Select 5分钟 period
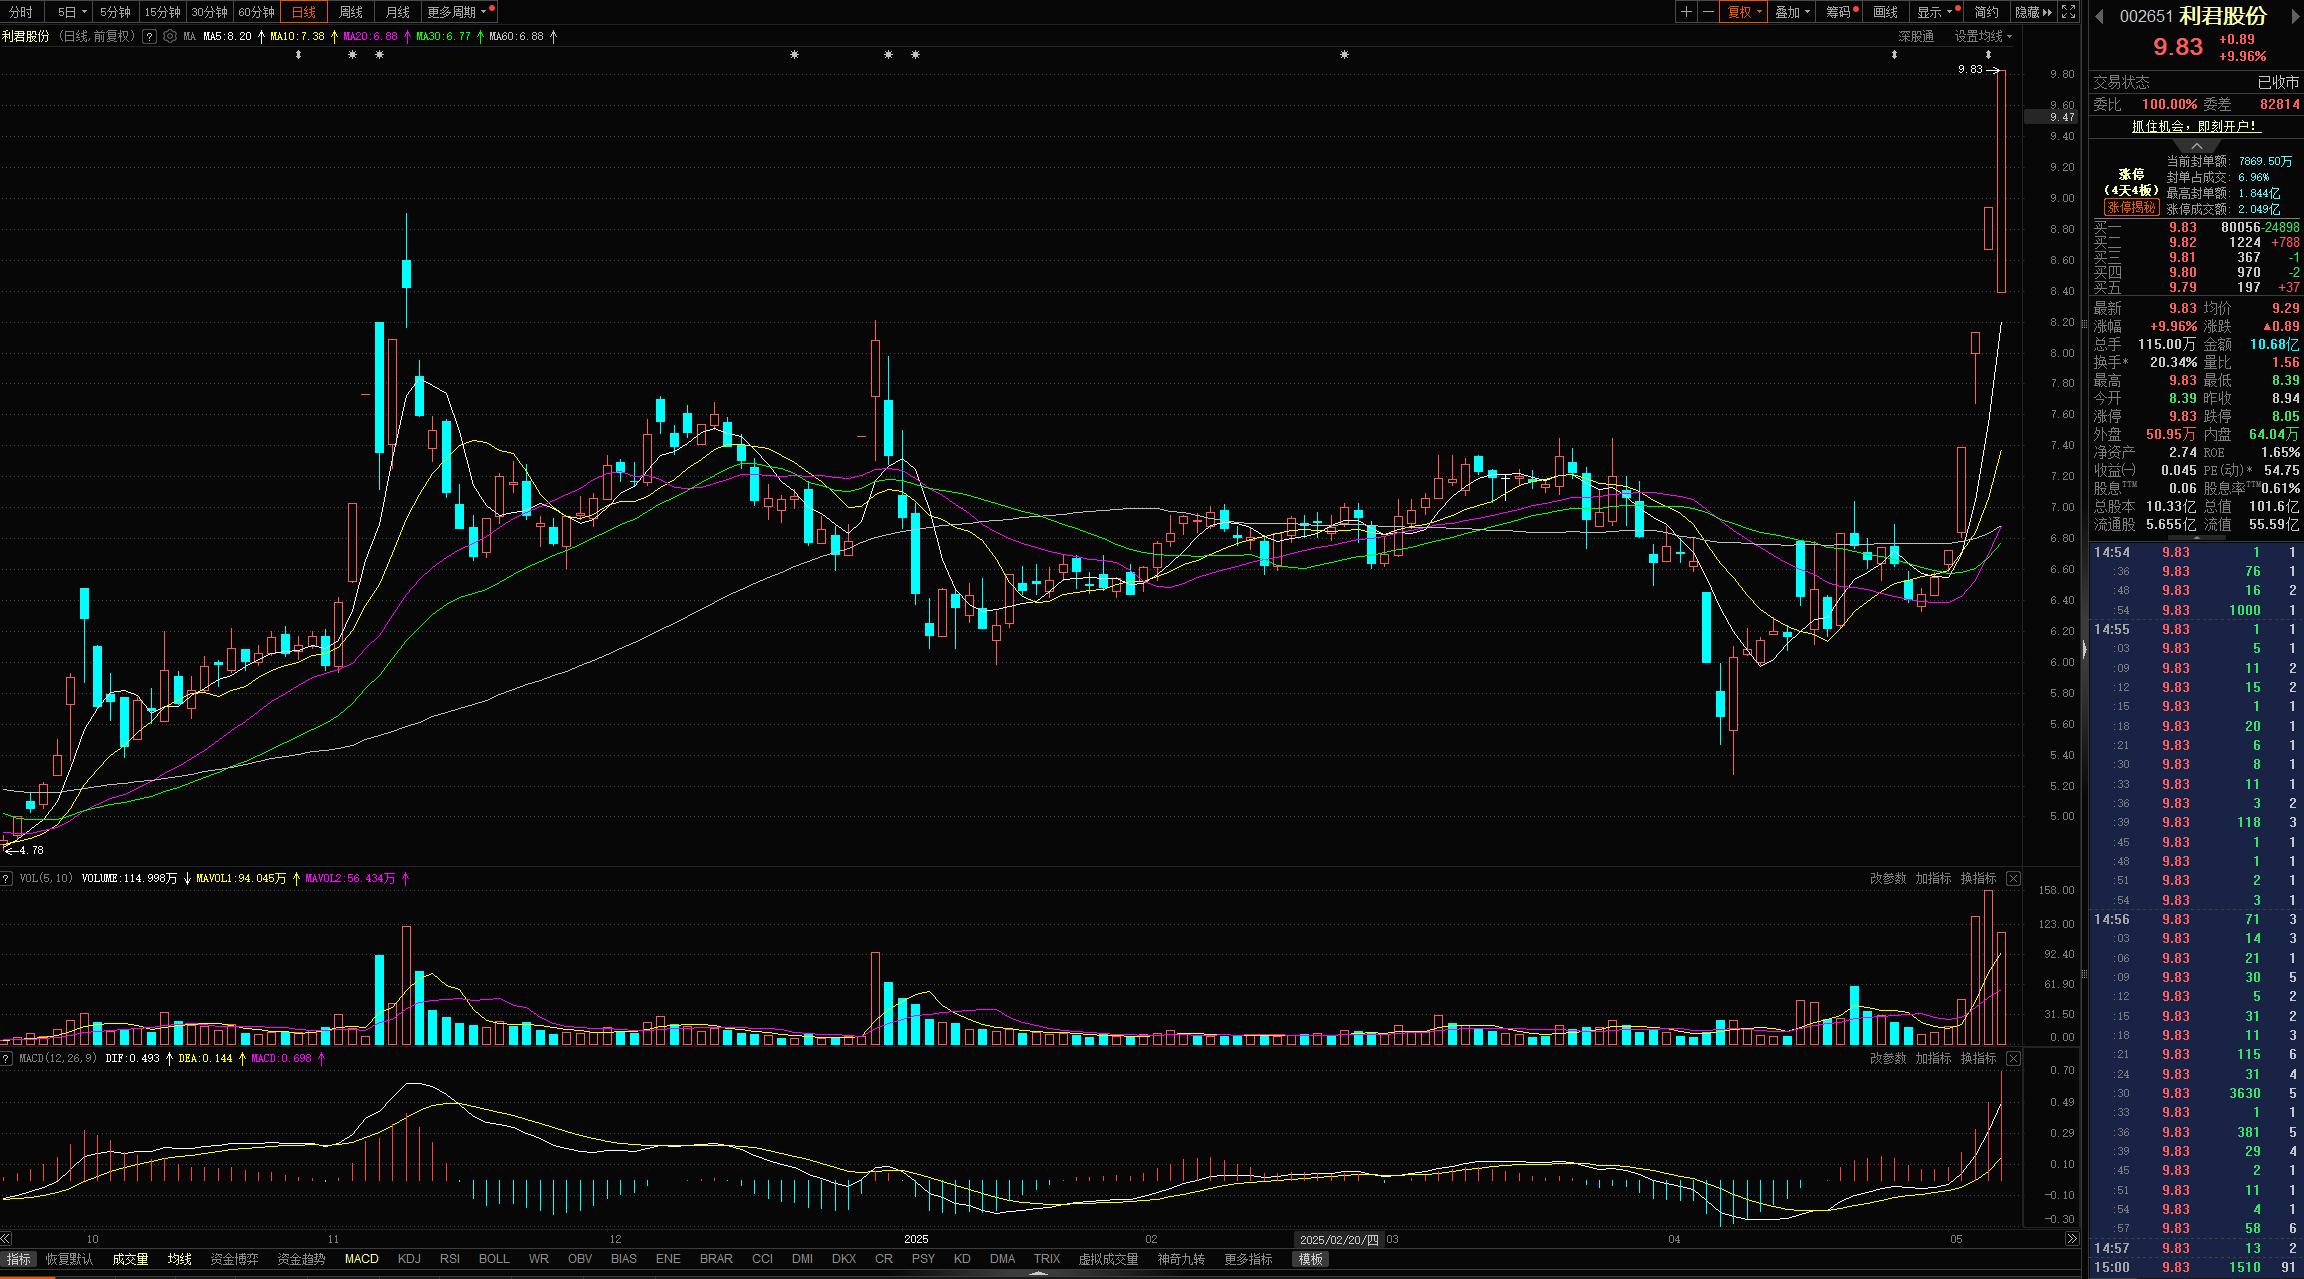Screen dimensions: 2304x1279 (115, 12)
